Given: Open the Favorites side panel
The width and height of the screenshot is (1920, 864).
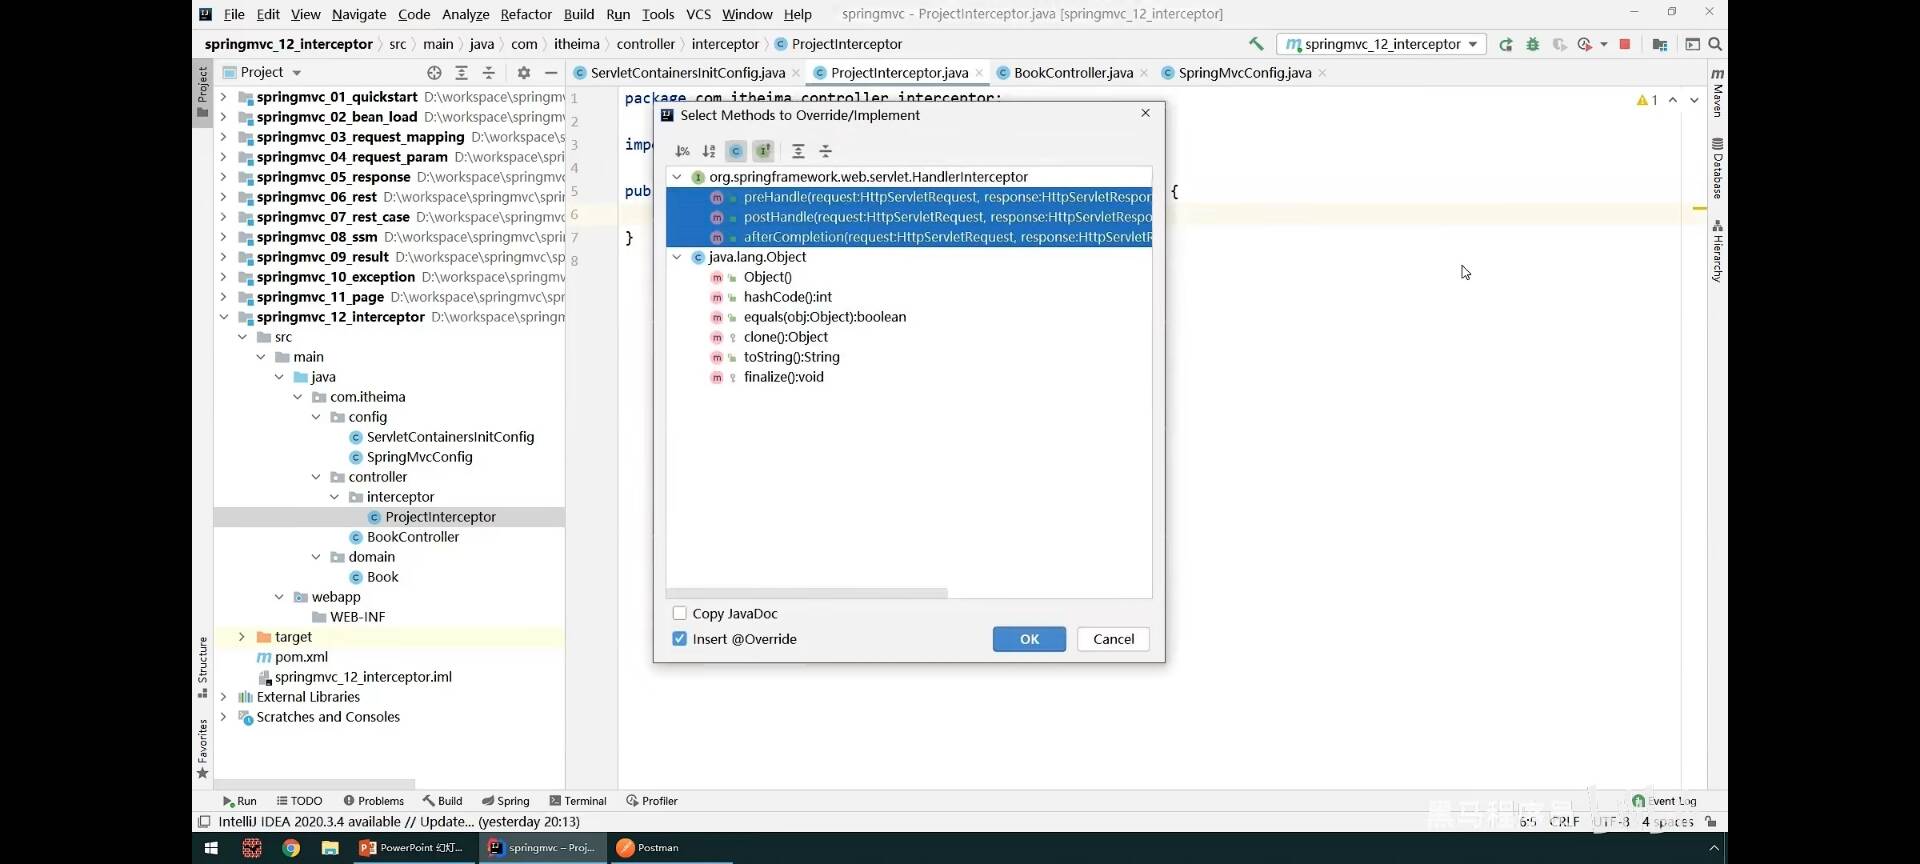Looking at the screenshot, I should tap(202, 748).
